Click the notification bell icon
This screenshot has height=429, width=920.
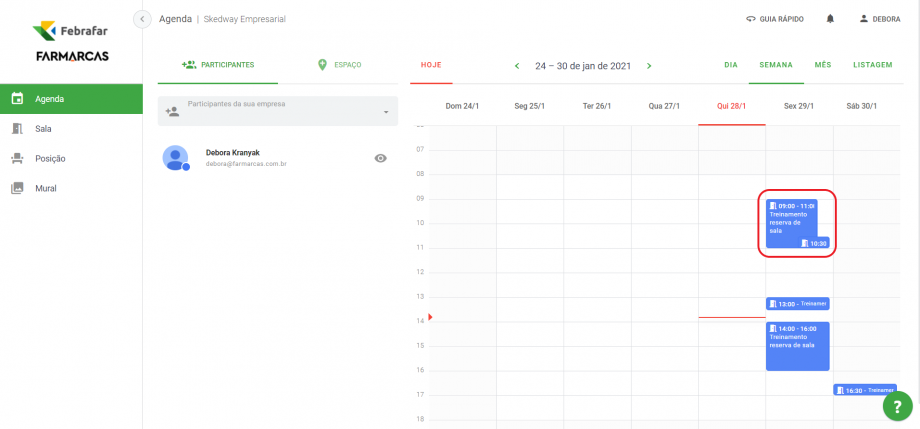click(x=830, y=19)
